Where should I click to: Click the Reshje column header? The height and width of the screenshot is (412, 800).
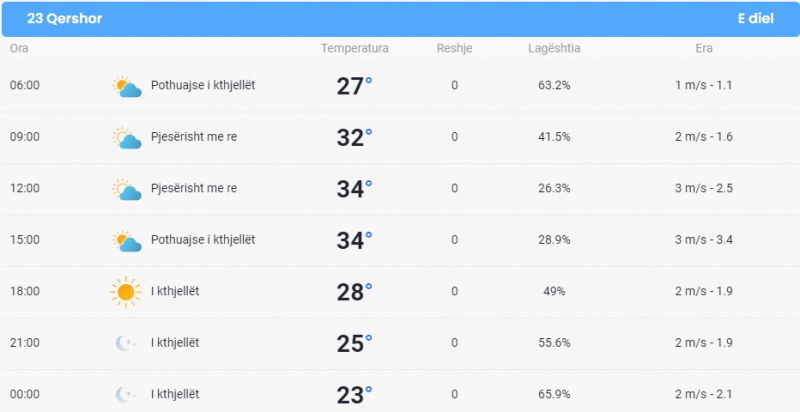454,48
